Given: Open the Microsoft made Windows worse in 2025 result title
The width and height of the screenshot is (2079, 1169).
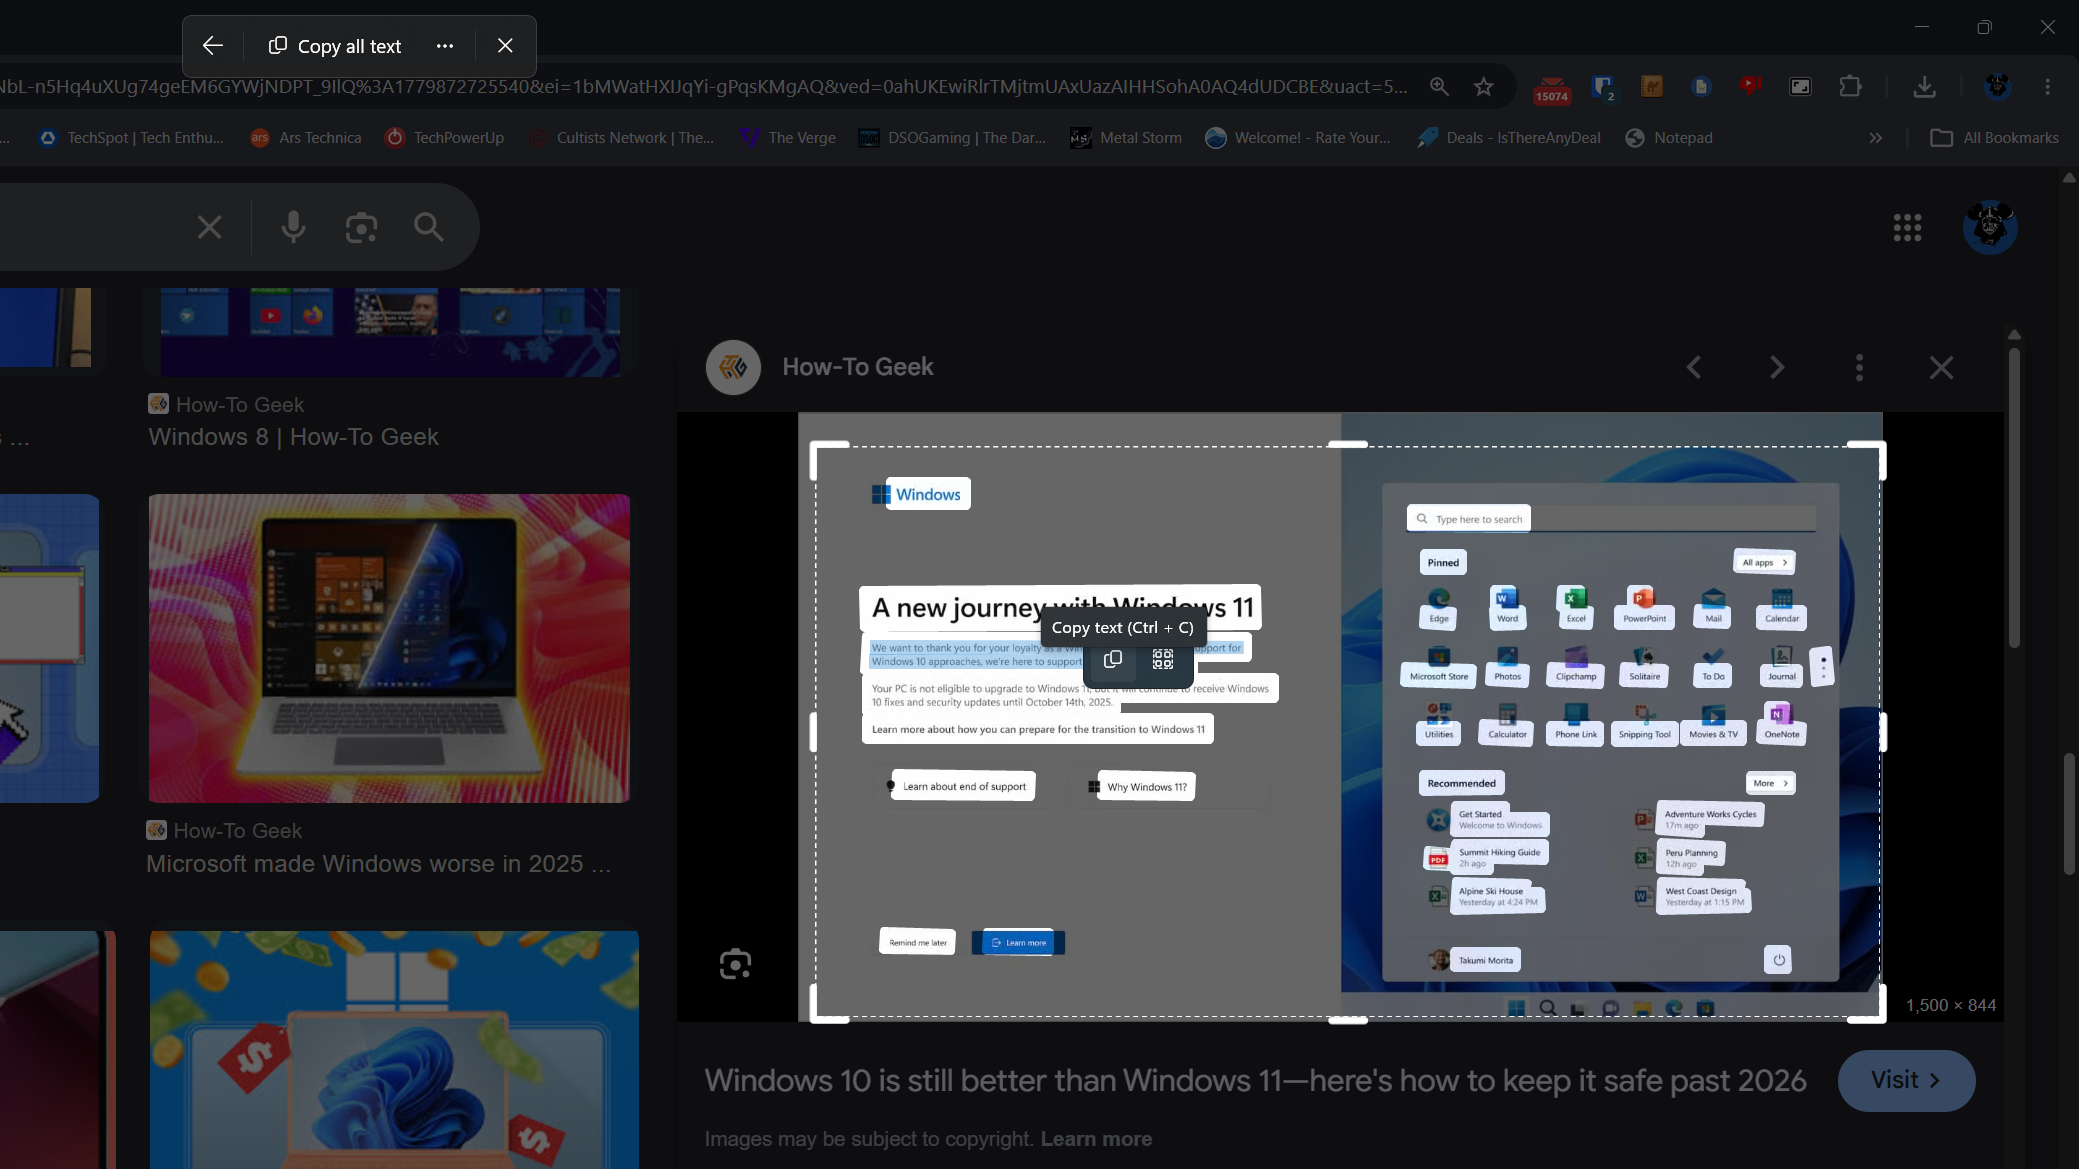Looking at the screenshot, I should (378, 864).
